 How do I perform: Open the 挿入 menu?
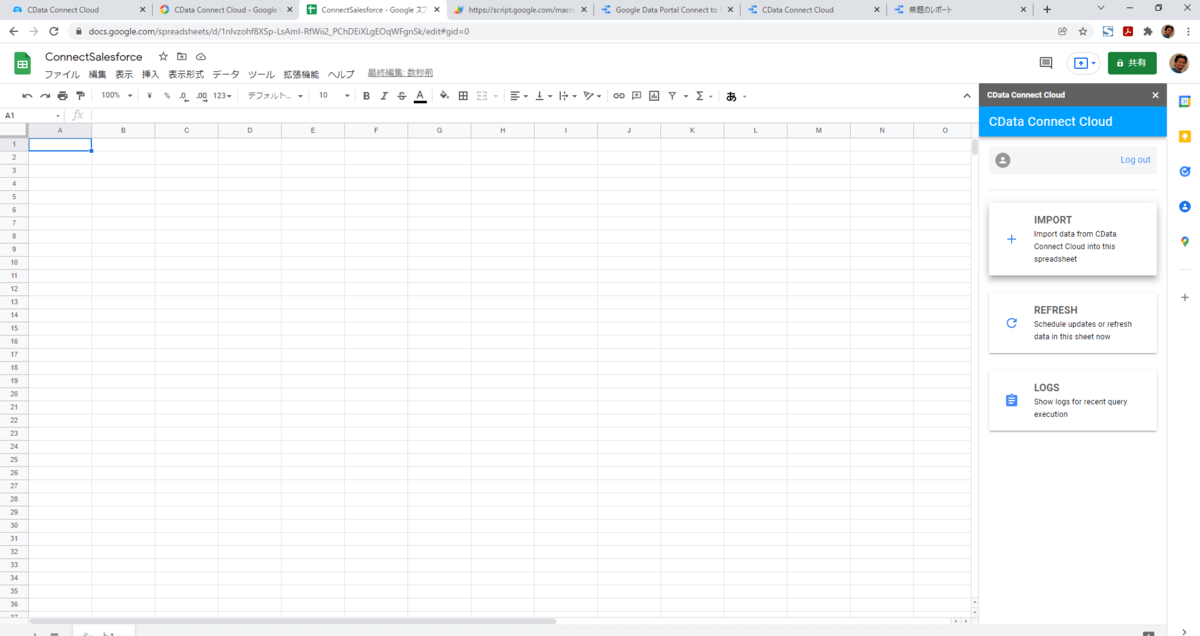pos(150,74)
